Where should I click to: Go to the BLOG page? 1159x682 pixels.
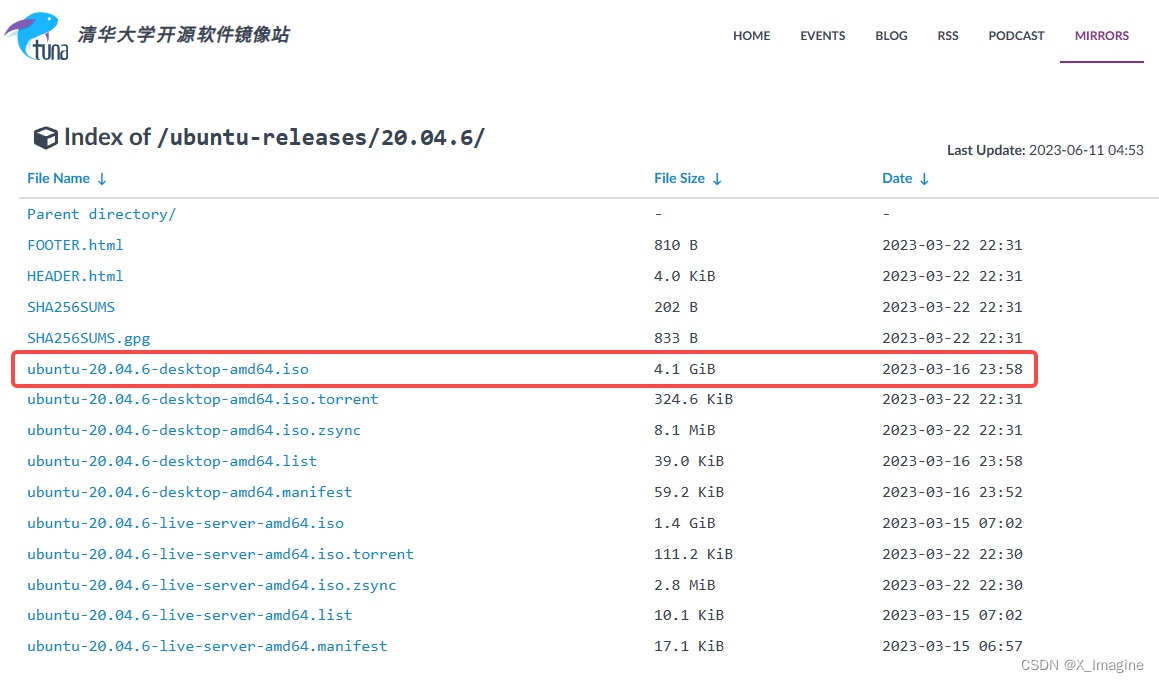pyautogui.click(x=891, y=35)
